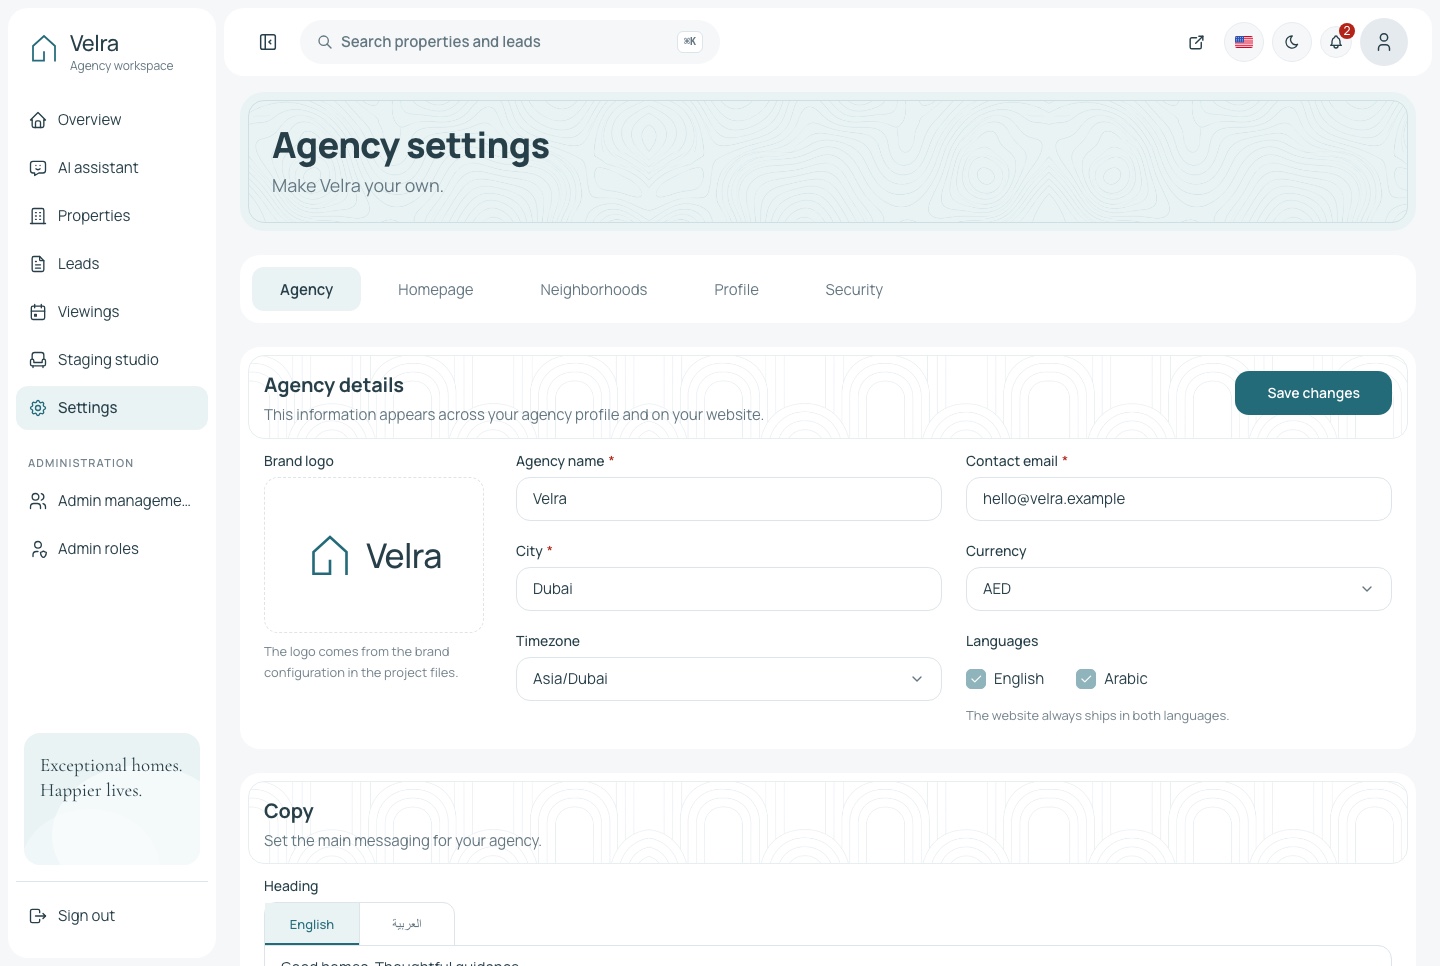This screenshot has height=966, width=1440.
Task: Open the Currency AED dropdown
Action: pos(1178,589)
